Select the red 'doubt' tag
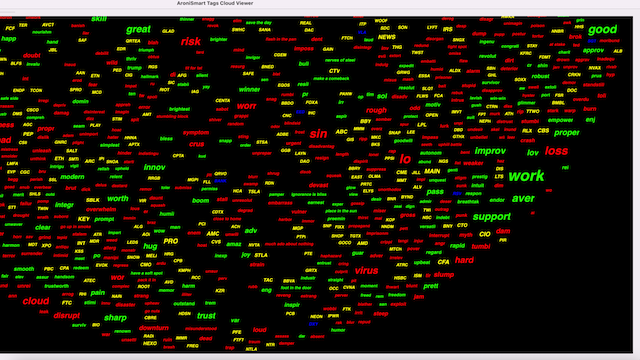 pyautogui.click(x=31, y=56)
